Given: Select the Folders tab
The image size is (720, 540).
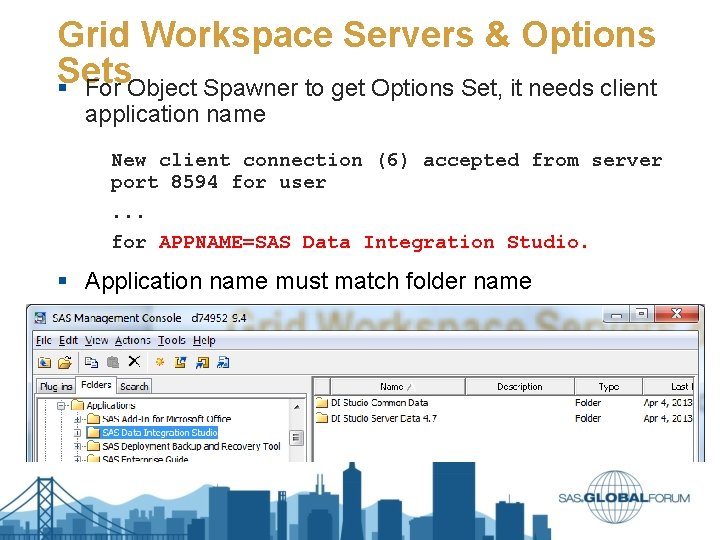Looking at the screenshot, I should pyautogui.click(x=96, y=385).
